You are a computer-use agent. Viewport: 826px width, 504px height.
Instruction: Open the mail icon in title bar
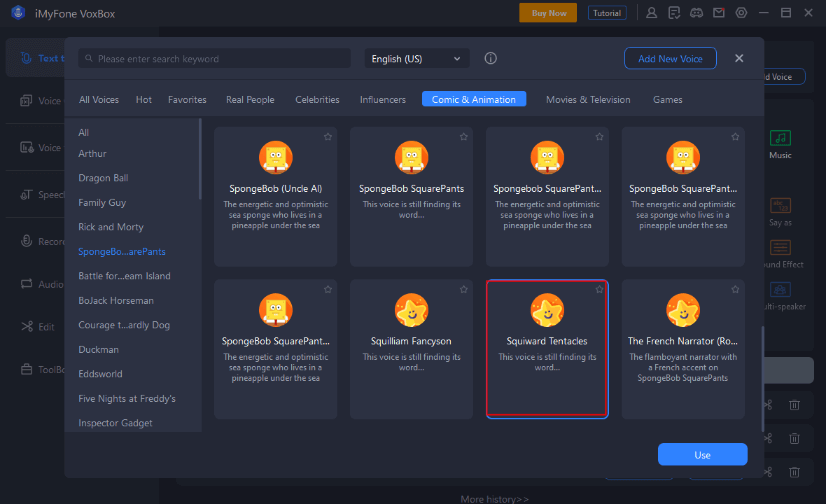coord(719,13)
